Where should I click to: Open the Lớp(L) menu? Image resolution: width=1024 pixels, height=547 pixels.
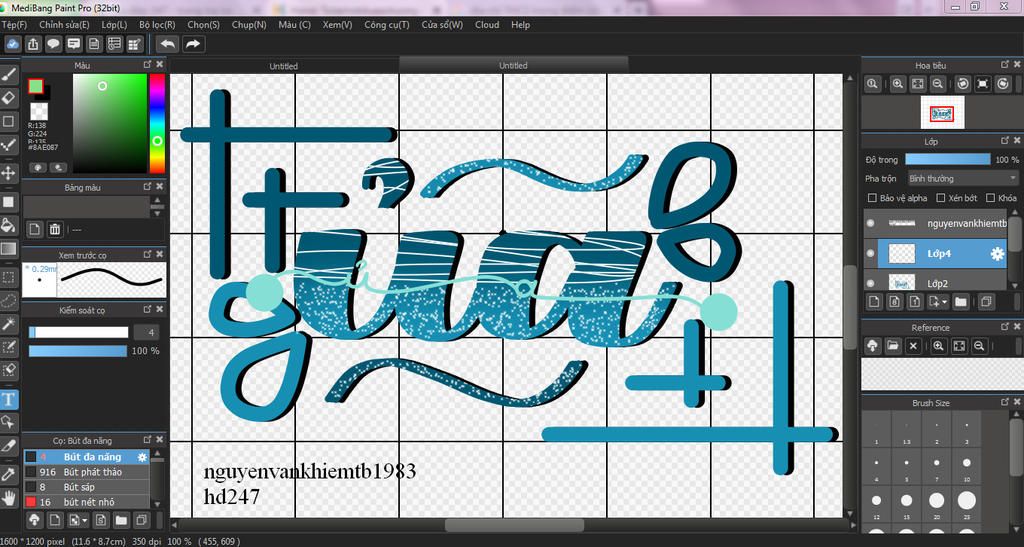114,25
